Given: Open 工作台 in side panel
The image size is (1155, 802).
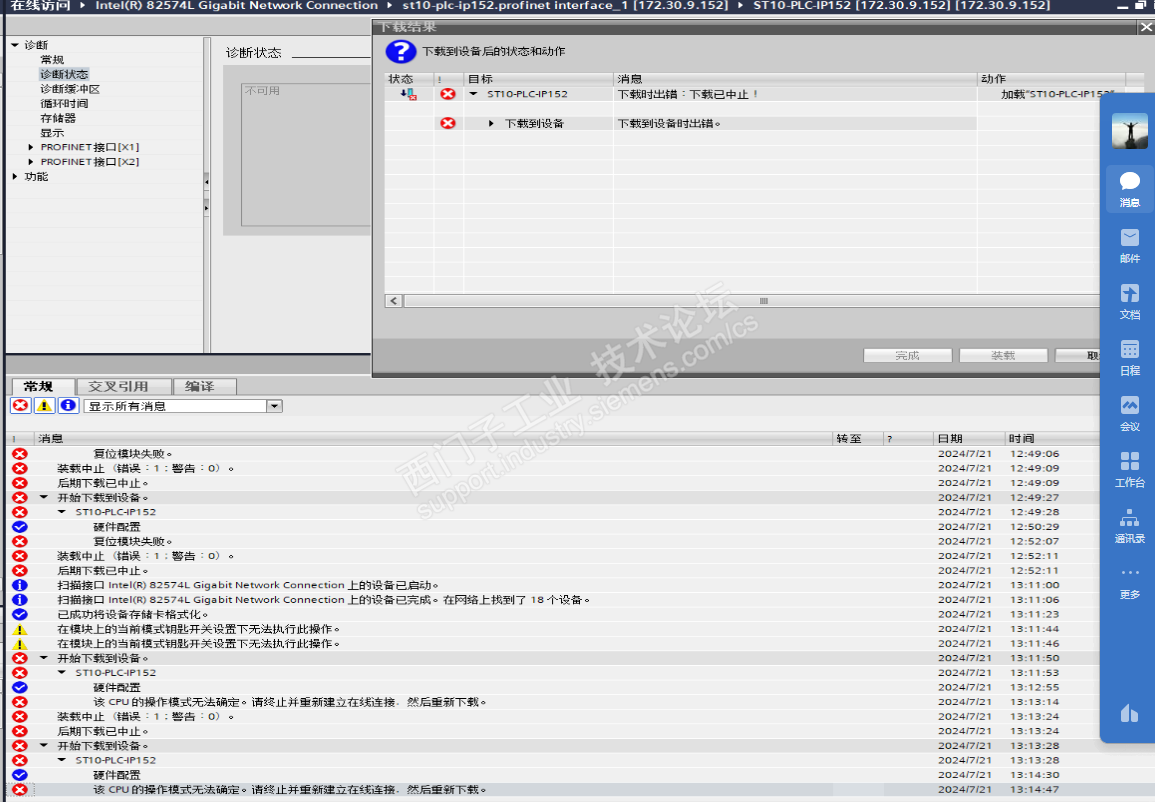Looking at the screenshot, I should 1129,470.
